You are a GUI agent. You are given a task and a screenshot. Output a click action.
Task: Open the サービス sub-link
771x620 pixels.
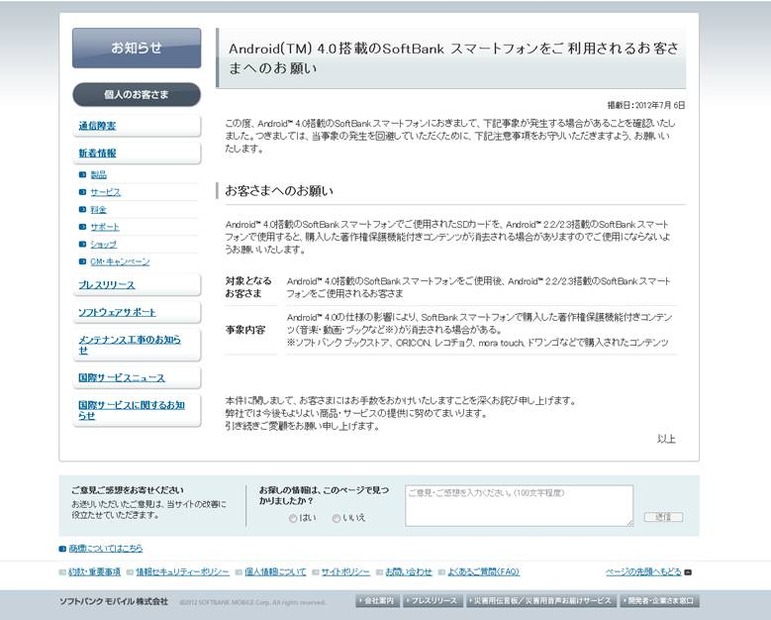(x=105, y=192)
